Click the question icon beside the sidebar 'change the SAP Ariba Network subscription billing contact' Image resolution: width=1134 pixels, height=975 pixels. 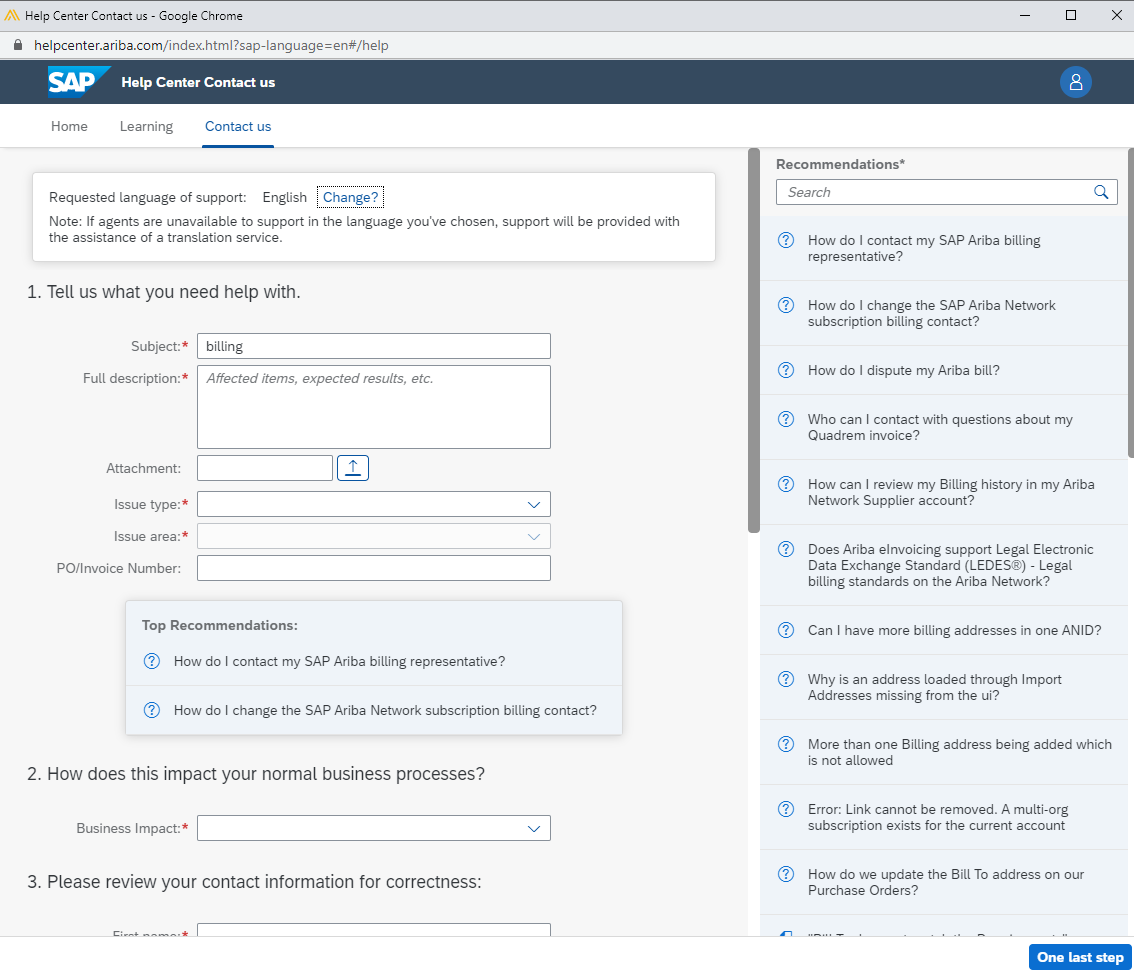(785, 305)
